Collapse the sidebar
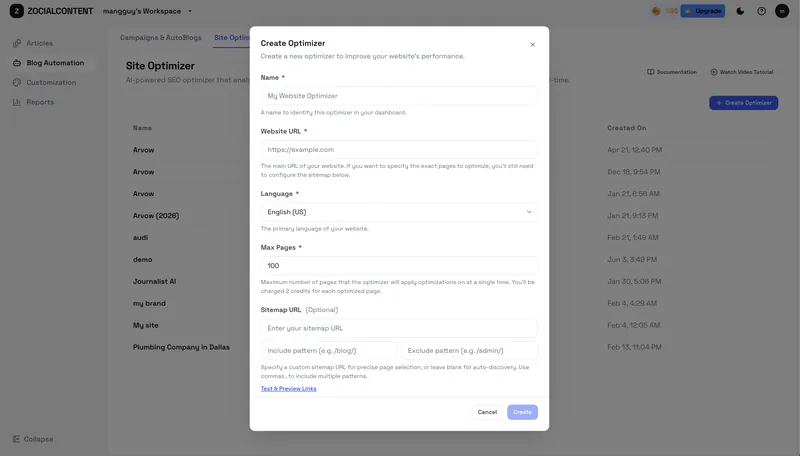This screenshot has width=800, height=456. pos(33,439)
